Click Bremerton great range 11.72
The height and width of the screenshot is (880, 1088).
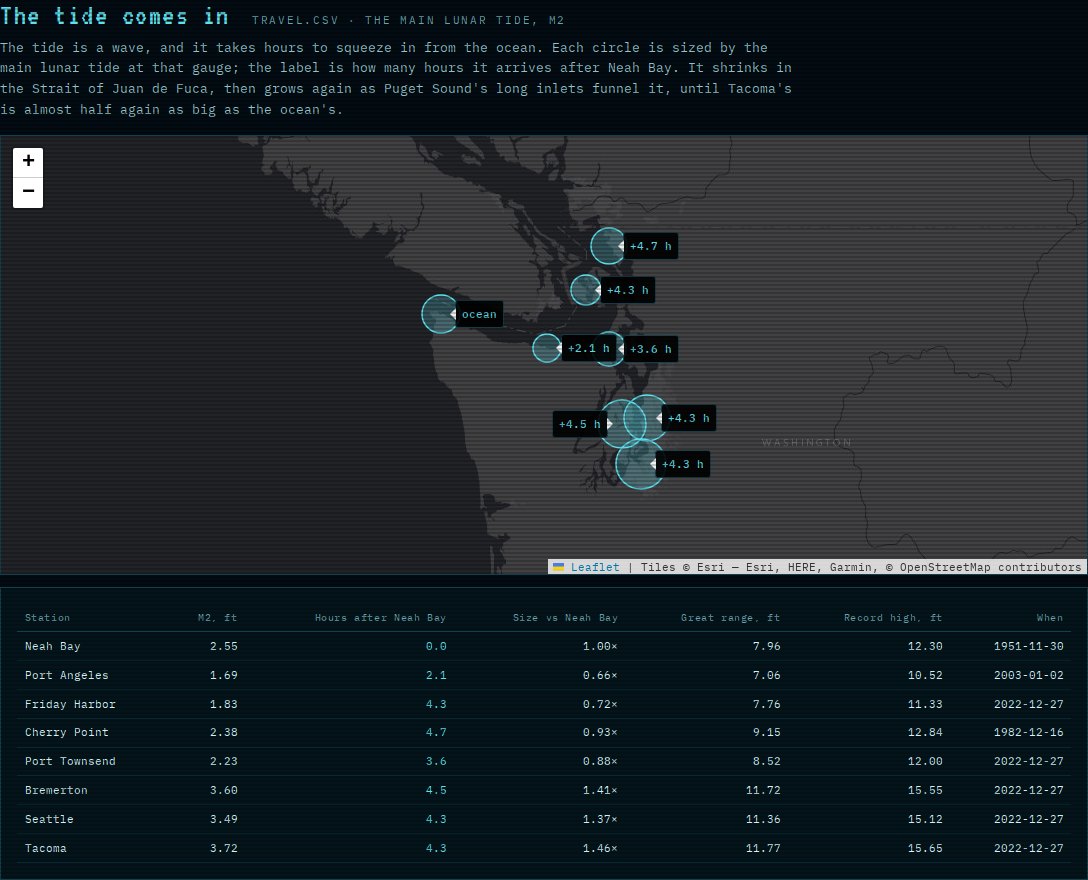763,790
